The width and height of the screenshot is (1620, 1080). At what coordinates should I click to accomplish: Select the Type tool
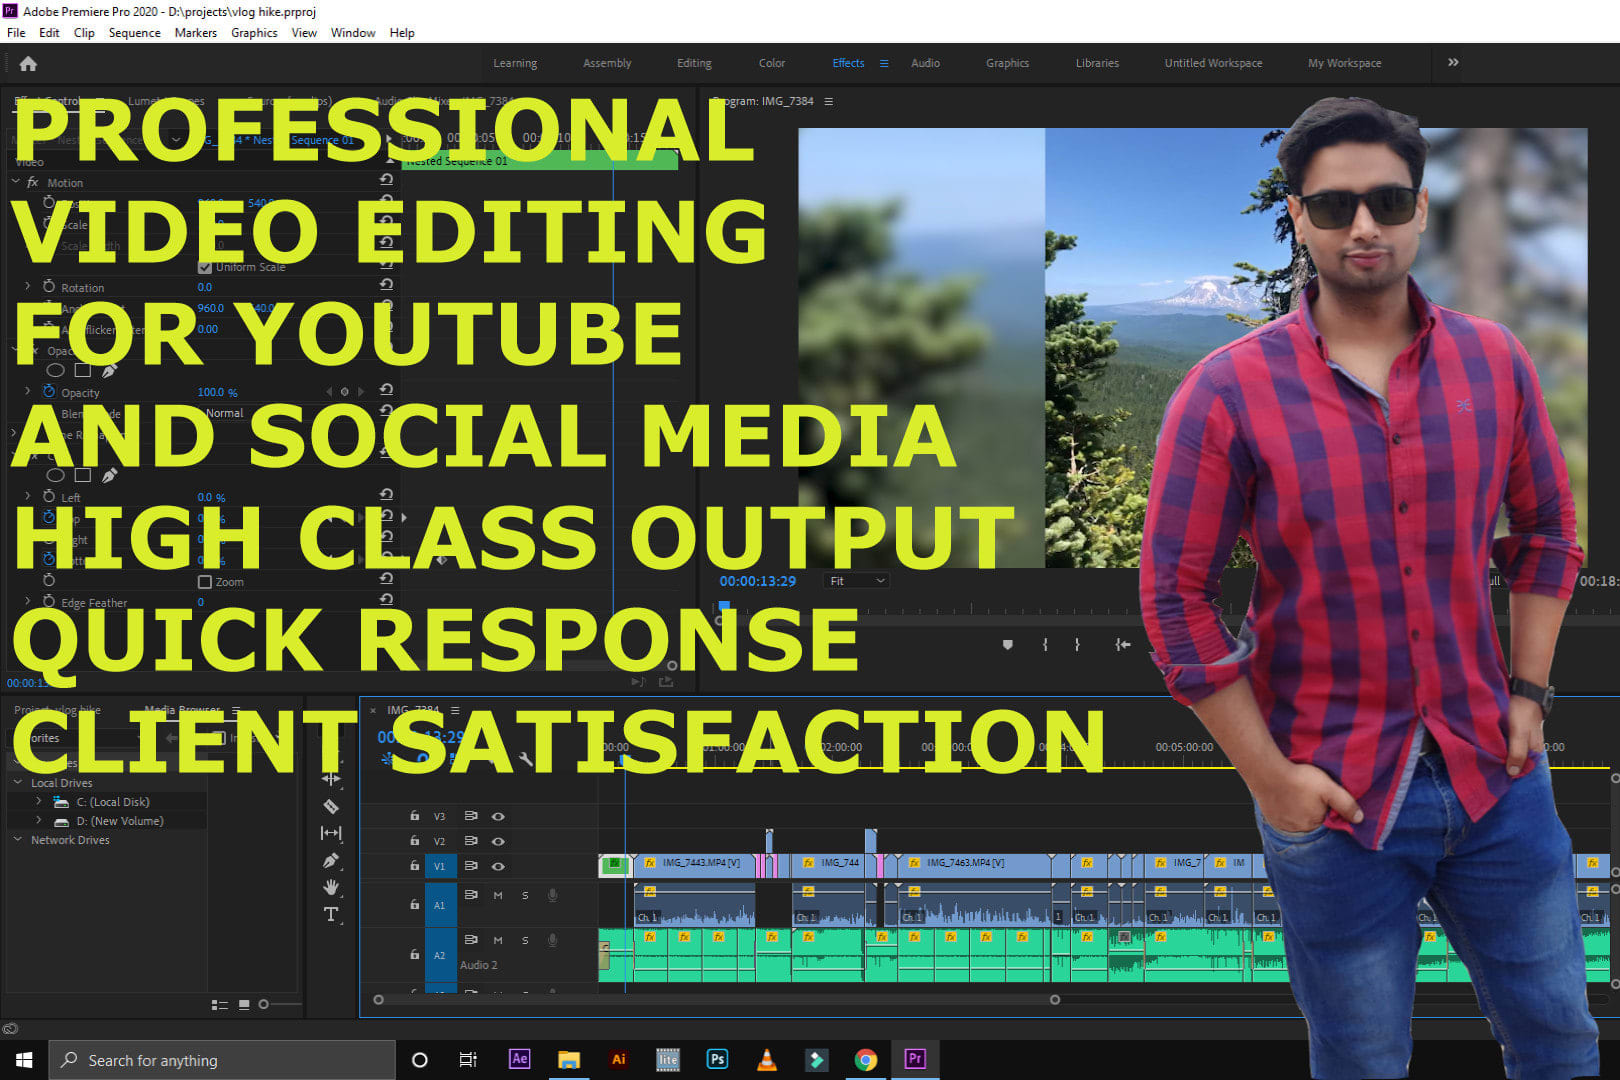pyautogui.click(x=331, y=914)
